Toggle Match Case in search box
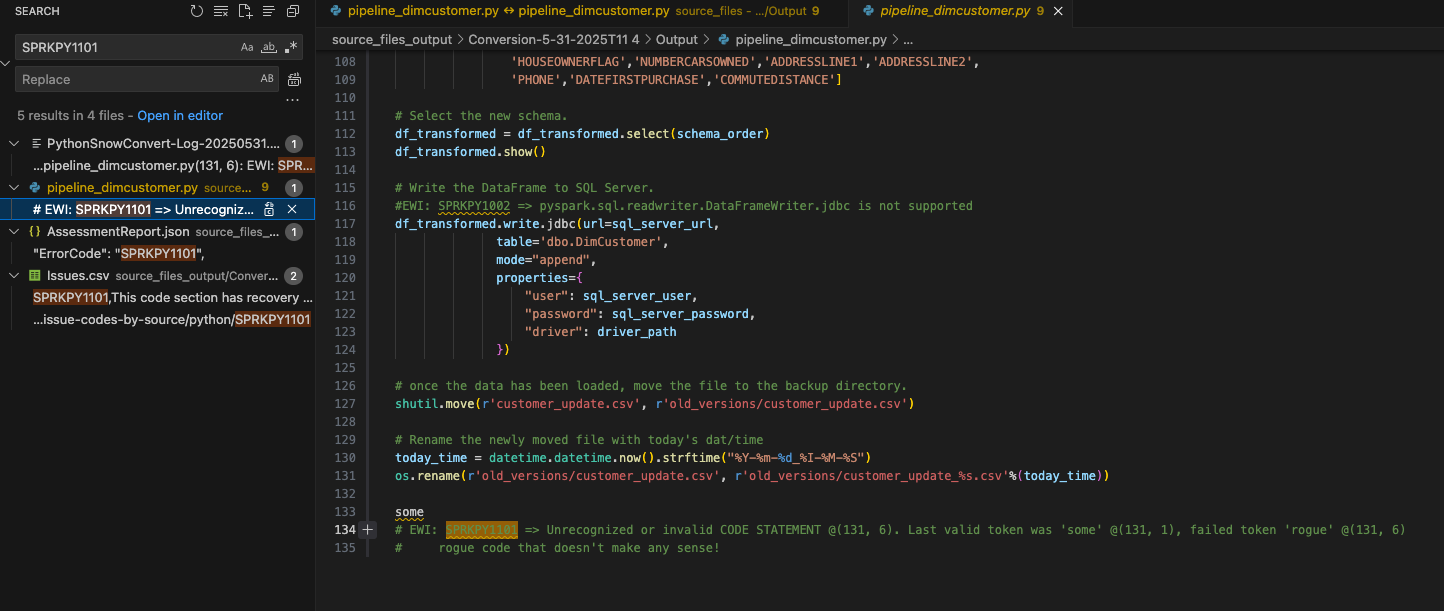Image resolution: width=1444 pixels, height=611 pixels. (x=247, y=47)
